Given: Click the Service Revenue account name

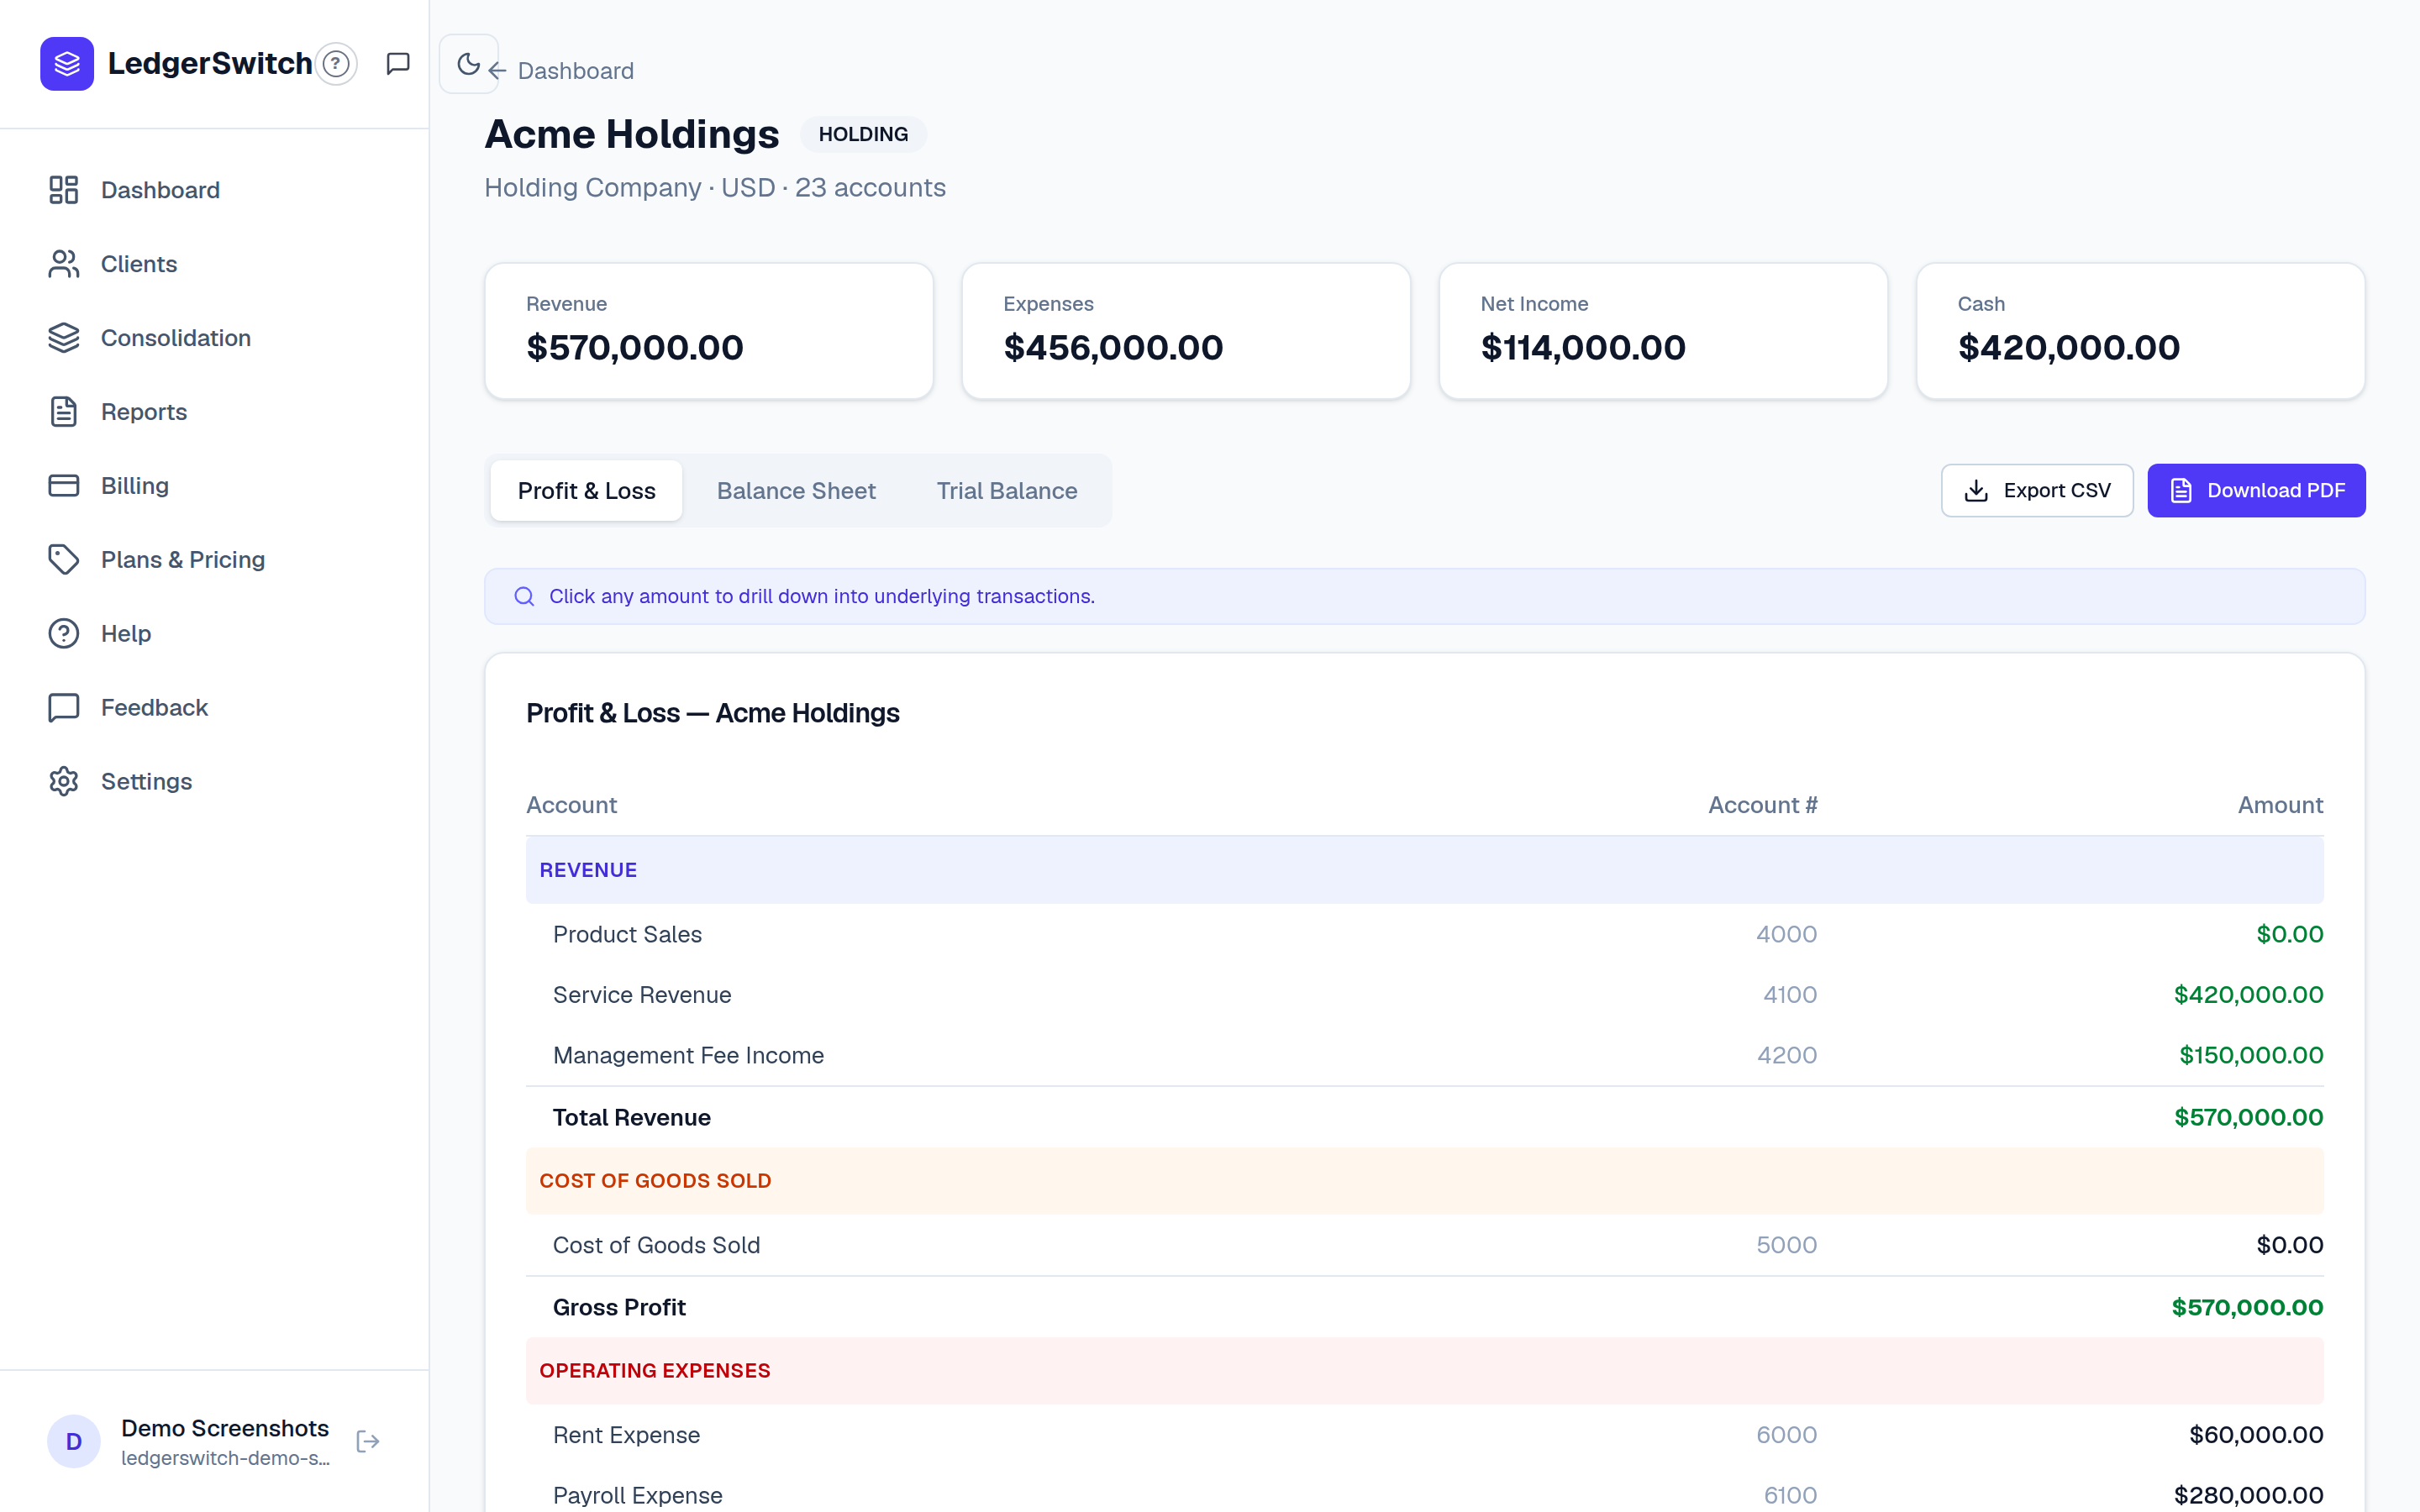Looking at the screenshot, I should click(x=642, y=995).
